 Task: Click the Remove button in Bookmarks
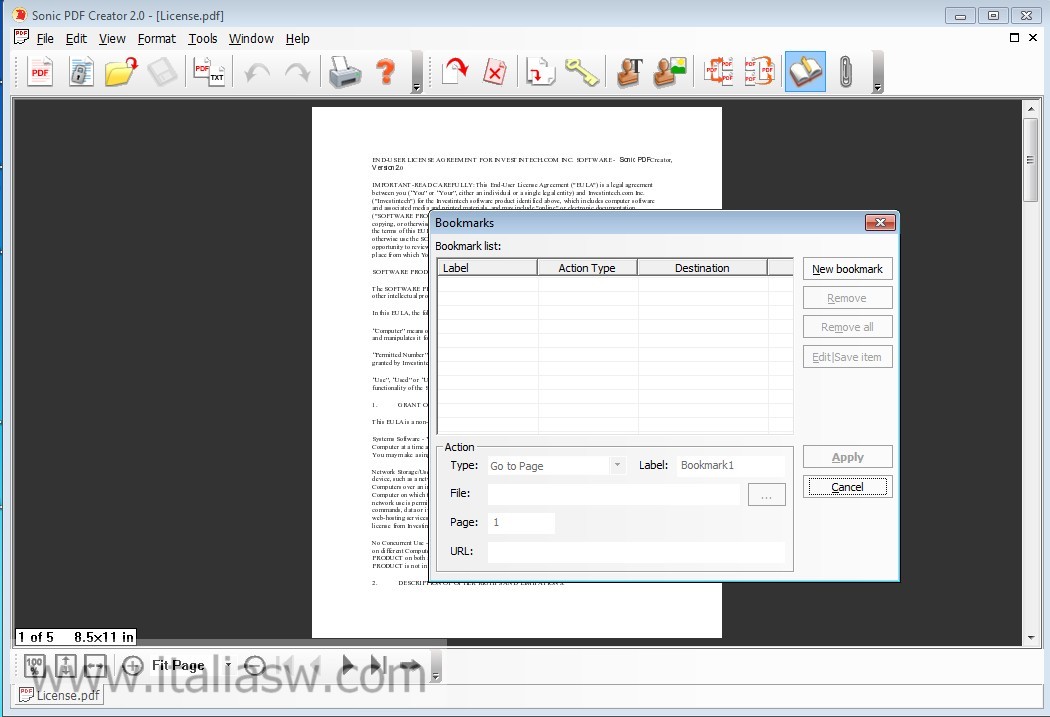(847, 298)
